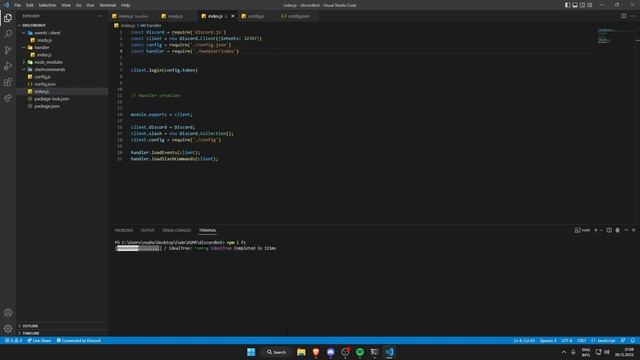Switch to the ready.js editor tab
Screen dimensions: 640x360
pyautogui.click(x=176, y=16)
